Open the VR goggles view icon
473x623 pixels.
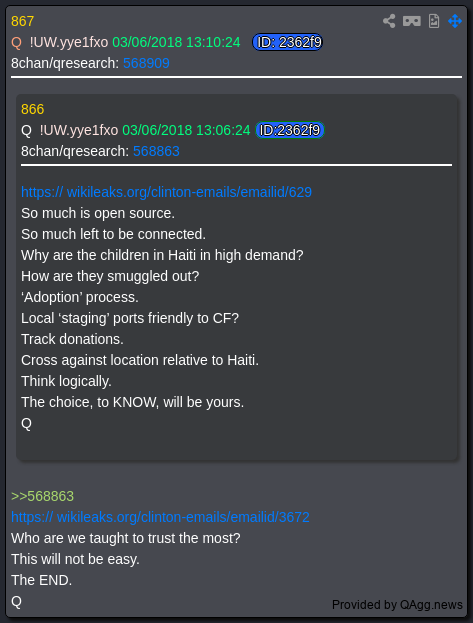(411, 21)
